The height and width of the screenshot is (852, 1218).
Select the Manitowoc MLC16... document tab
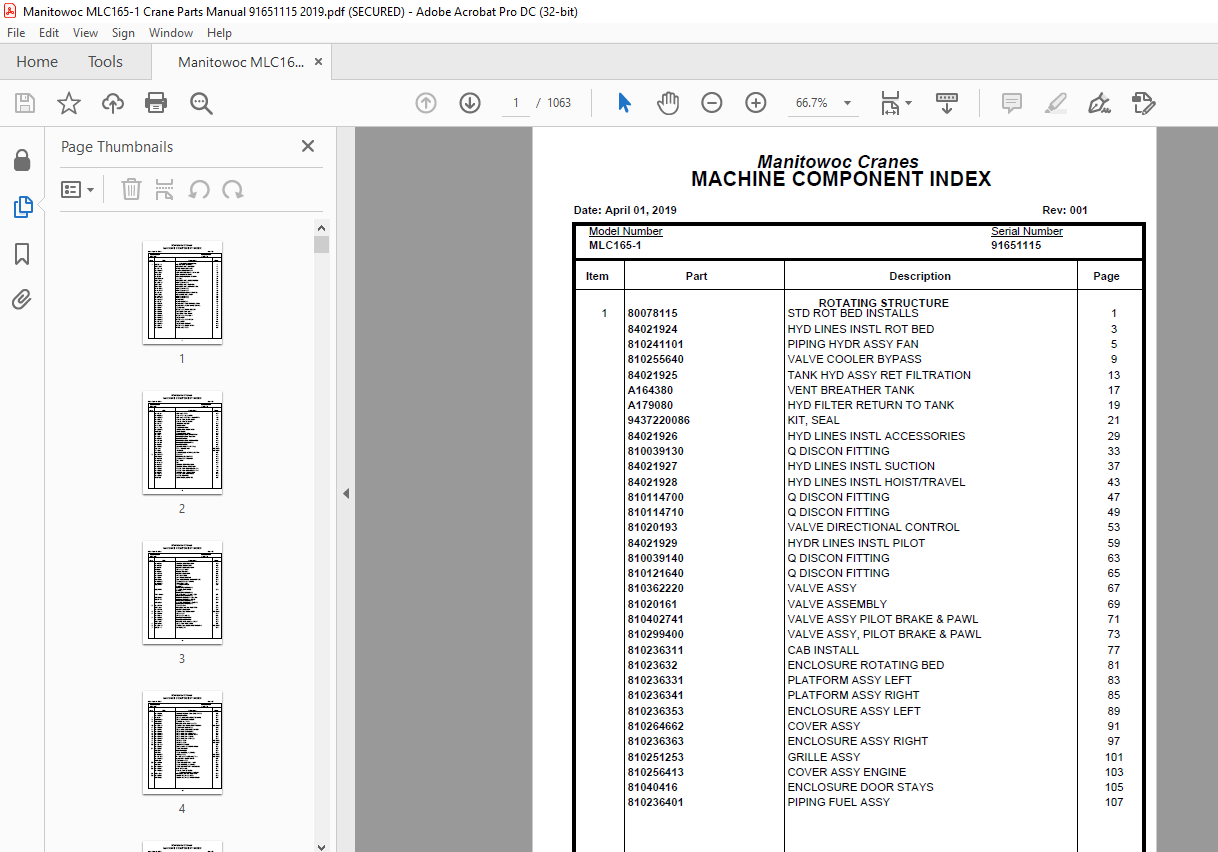click(241, 62)
